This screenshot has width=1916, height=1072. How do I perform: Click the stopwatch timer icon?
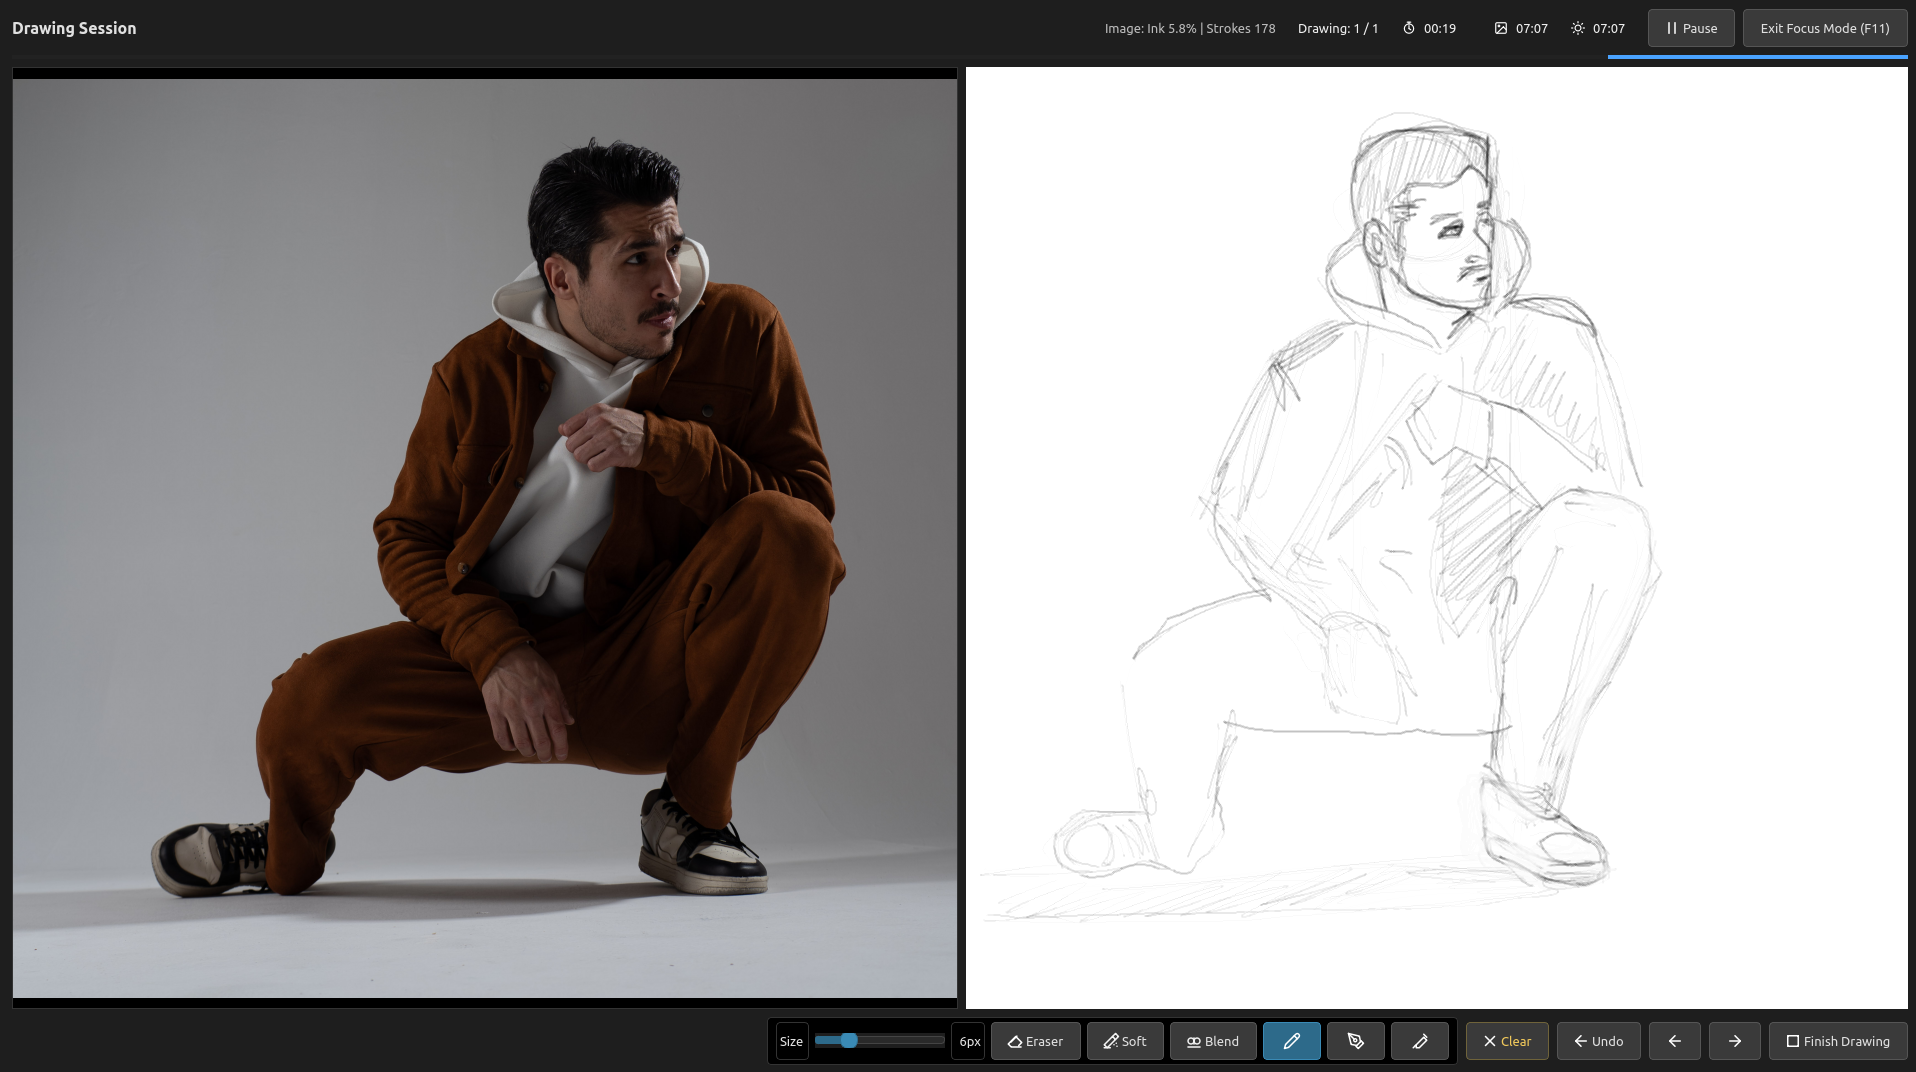coord(1409,28)
